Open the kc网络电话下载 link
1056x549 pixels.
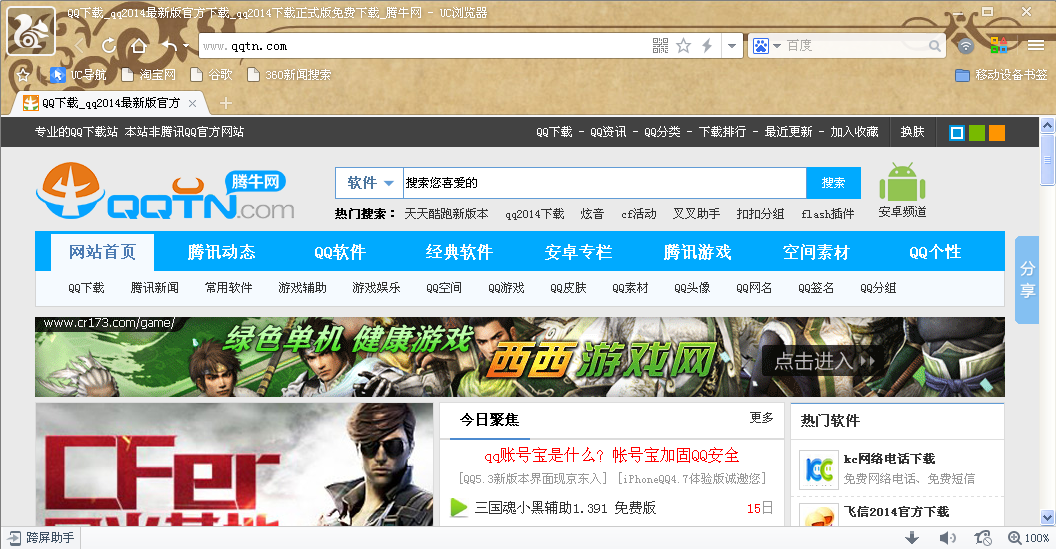point(888,459)
